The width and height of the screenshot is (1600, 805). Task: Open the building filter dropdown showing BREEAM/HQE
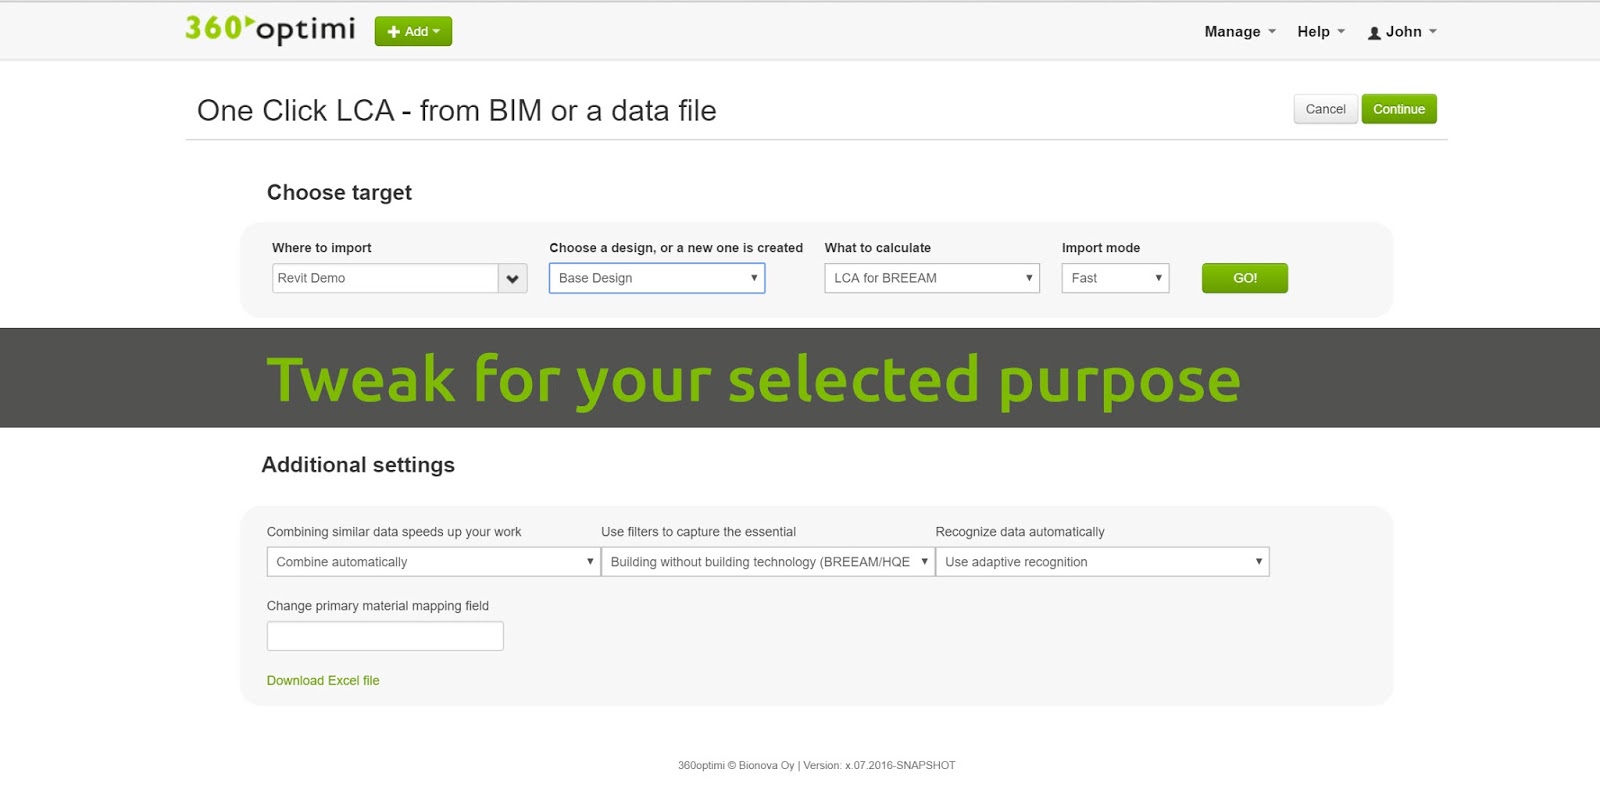766,562
